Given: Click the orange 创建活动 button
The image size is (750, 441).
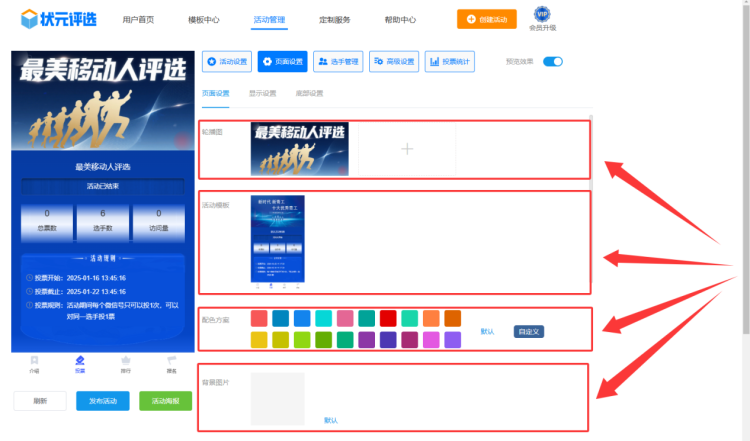Looking at the screenshot, I should [487, 19].
